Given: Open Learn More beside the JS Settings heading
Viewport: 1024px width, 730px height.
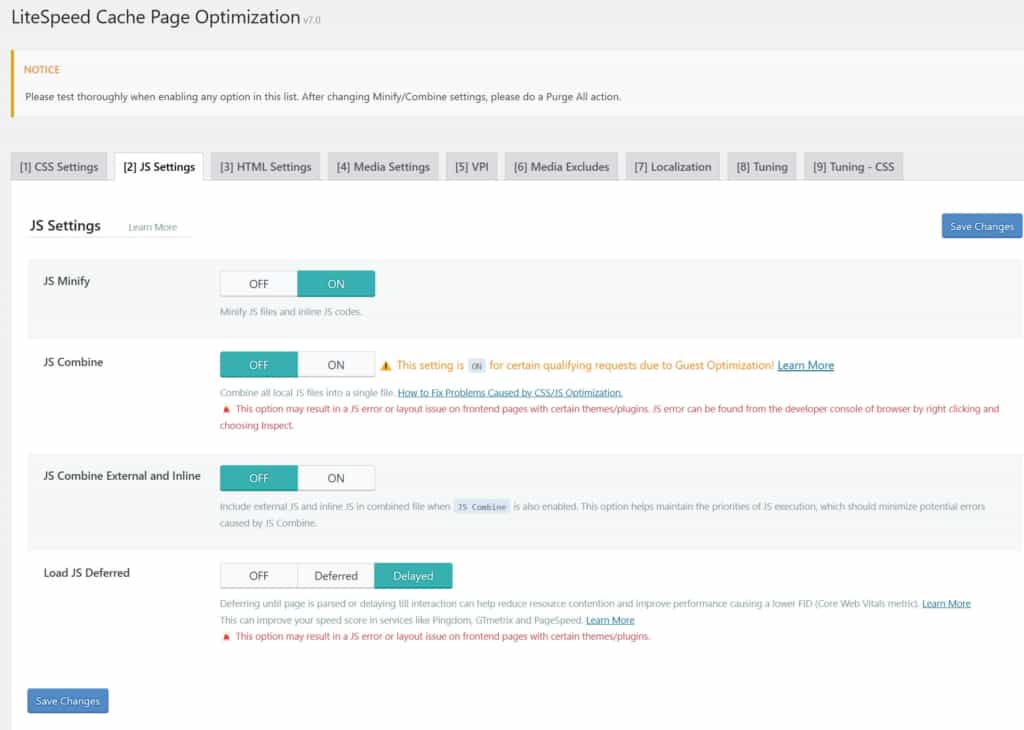Looking at the screenshot, I should point(152,227).
